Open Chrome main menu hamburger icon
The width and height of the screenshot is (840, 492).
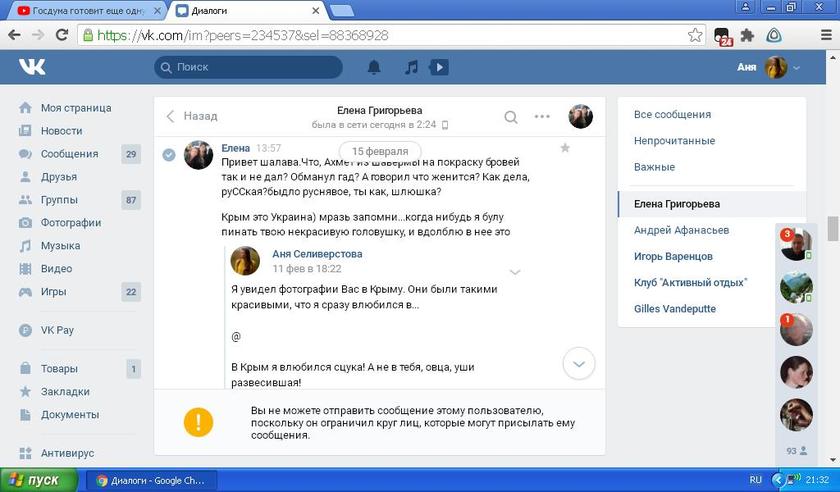click(826, 35)
